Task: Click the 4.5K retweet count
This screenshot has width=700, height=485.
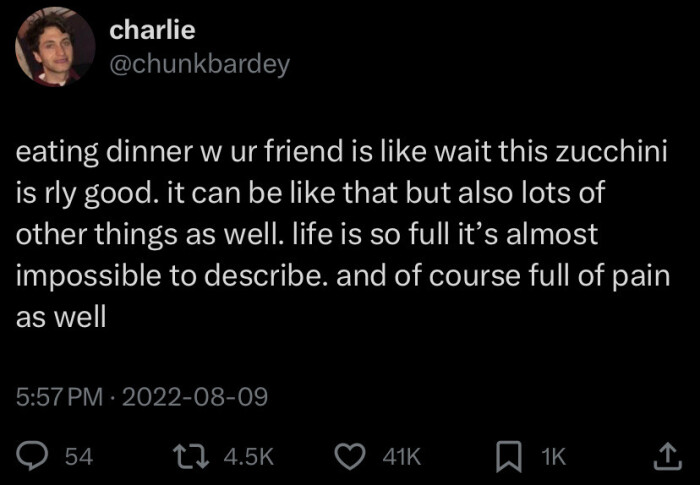Action: point(248,457)
